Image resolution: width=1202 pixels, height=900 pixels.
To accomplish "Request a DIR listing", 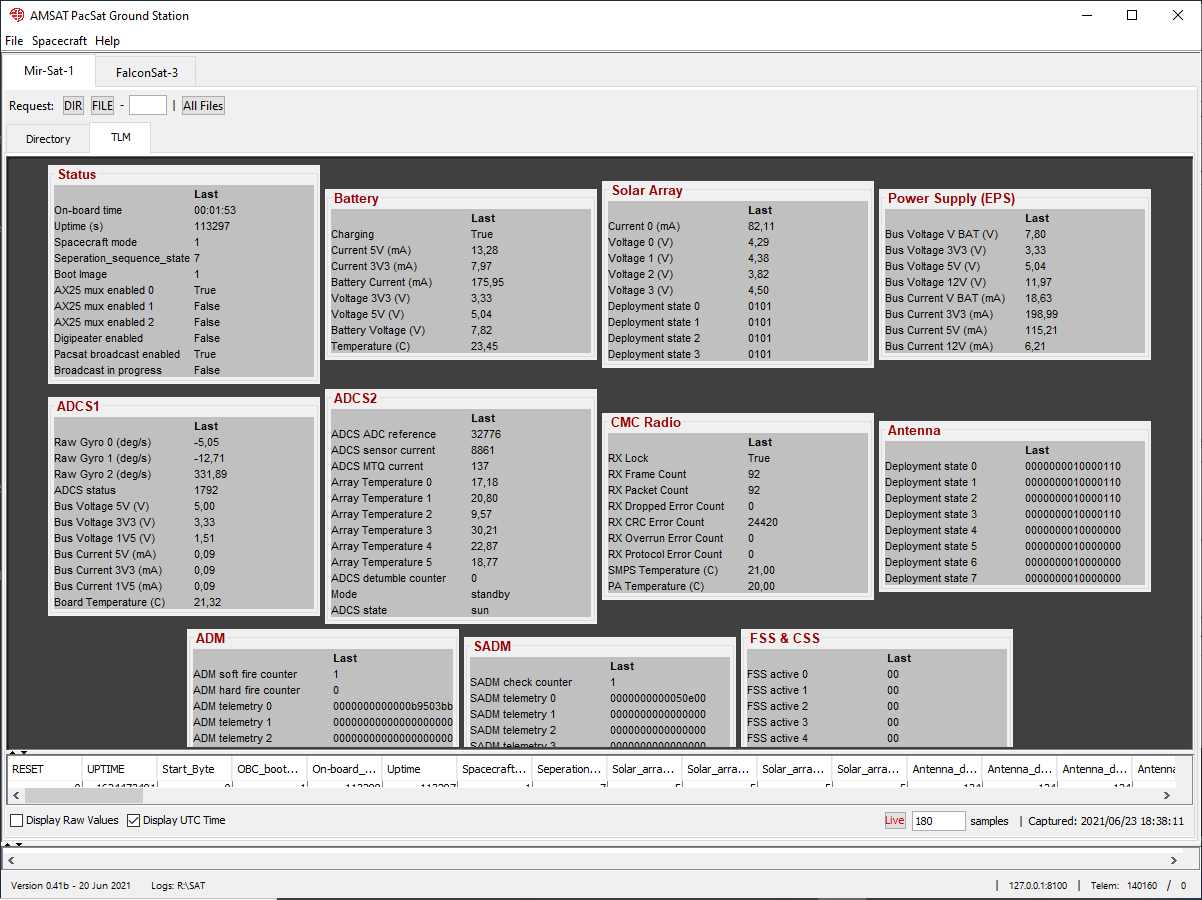I will click(x=73, y=105).
